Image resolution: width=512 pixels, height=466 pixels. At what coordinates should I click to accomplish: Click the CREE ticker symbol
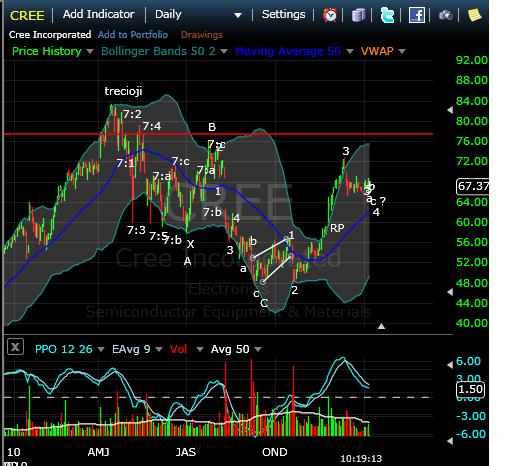click(x=27, y=16)
